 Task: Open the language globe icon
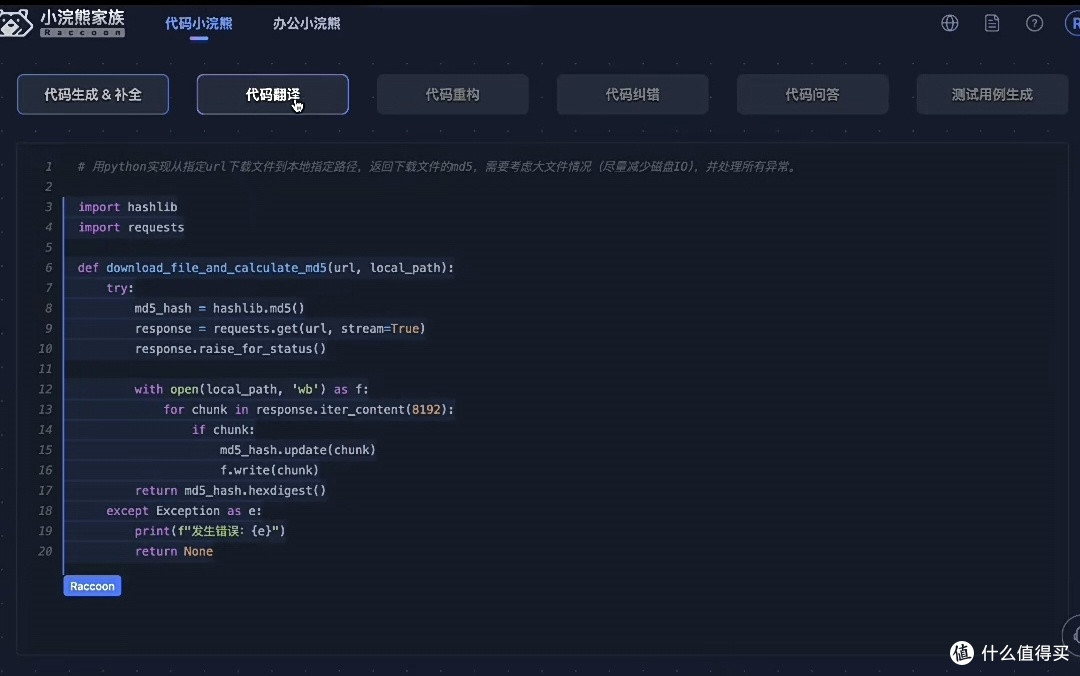(x=950, y=23)
